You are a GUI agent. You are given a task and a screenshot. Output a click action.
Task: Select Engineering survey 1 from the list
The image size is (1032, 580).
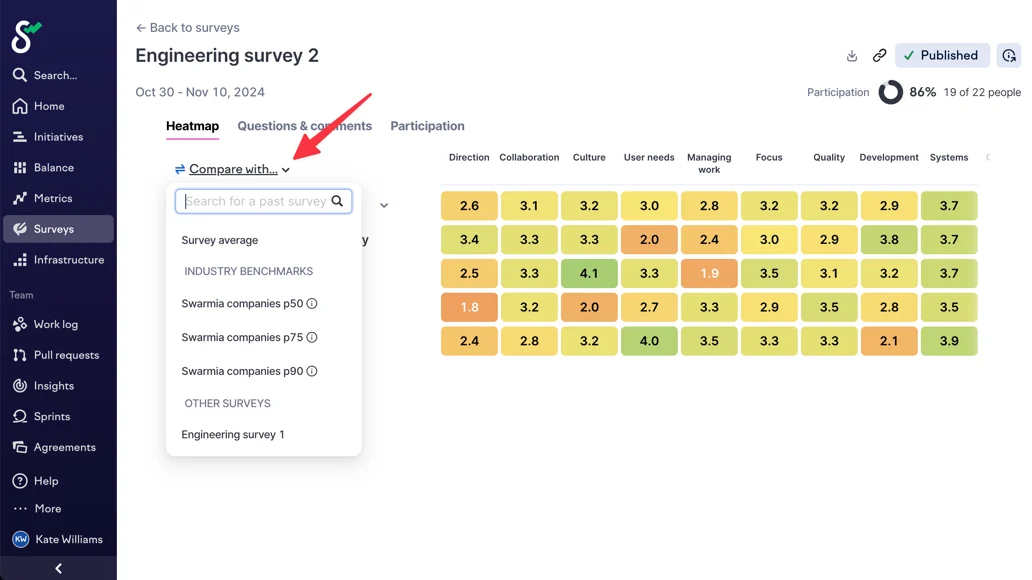(233, 435)
